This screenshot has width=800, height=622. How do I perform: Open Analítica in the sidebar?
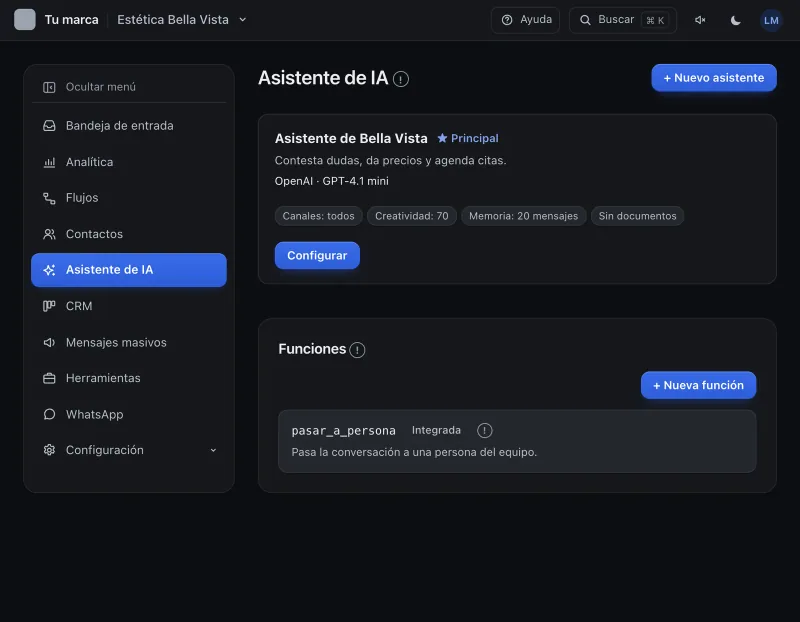click(x=129, y=162)
